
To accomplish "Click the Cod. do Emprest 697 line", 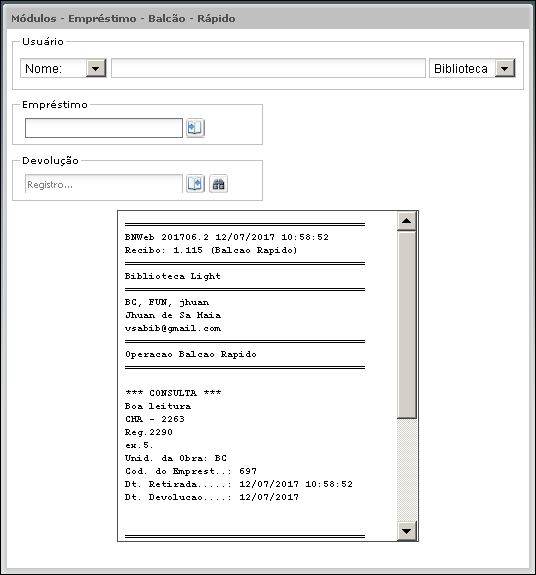I will point(191,471).
